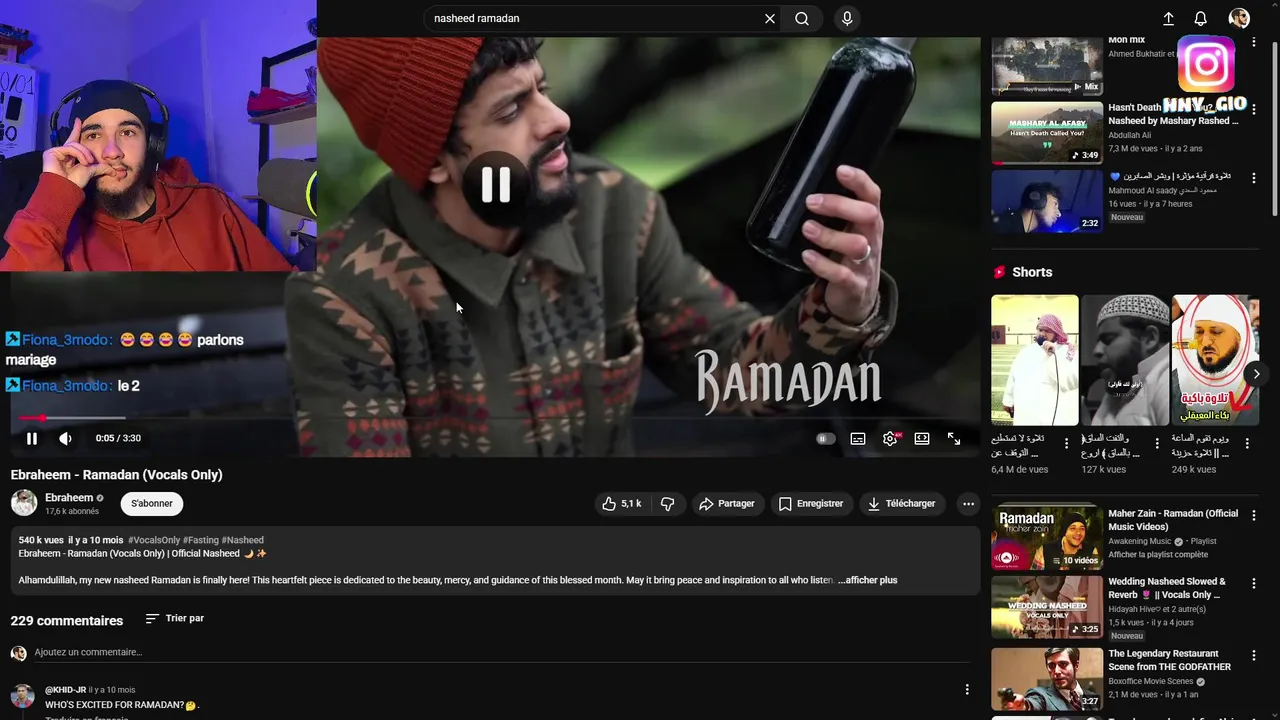The image size is (1280, 720).
Task: Open the Wedding Nasheed video title
Action: coord(1167,588)
